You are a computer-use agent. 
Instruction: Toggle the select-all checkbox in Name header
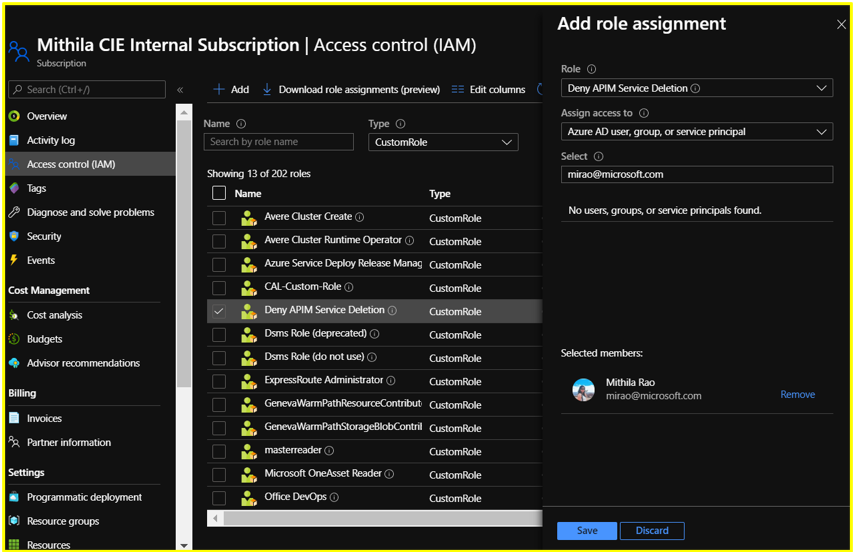[x=219, y=193]
